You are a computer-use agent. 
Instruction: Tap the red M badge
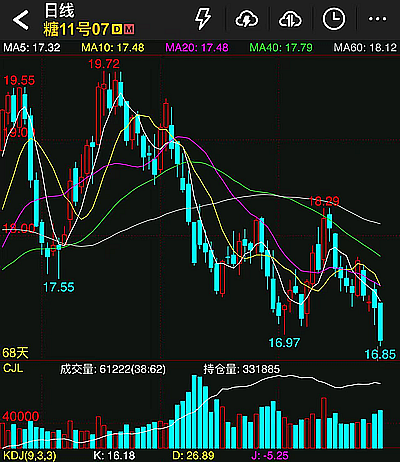(x=129, y=29)
